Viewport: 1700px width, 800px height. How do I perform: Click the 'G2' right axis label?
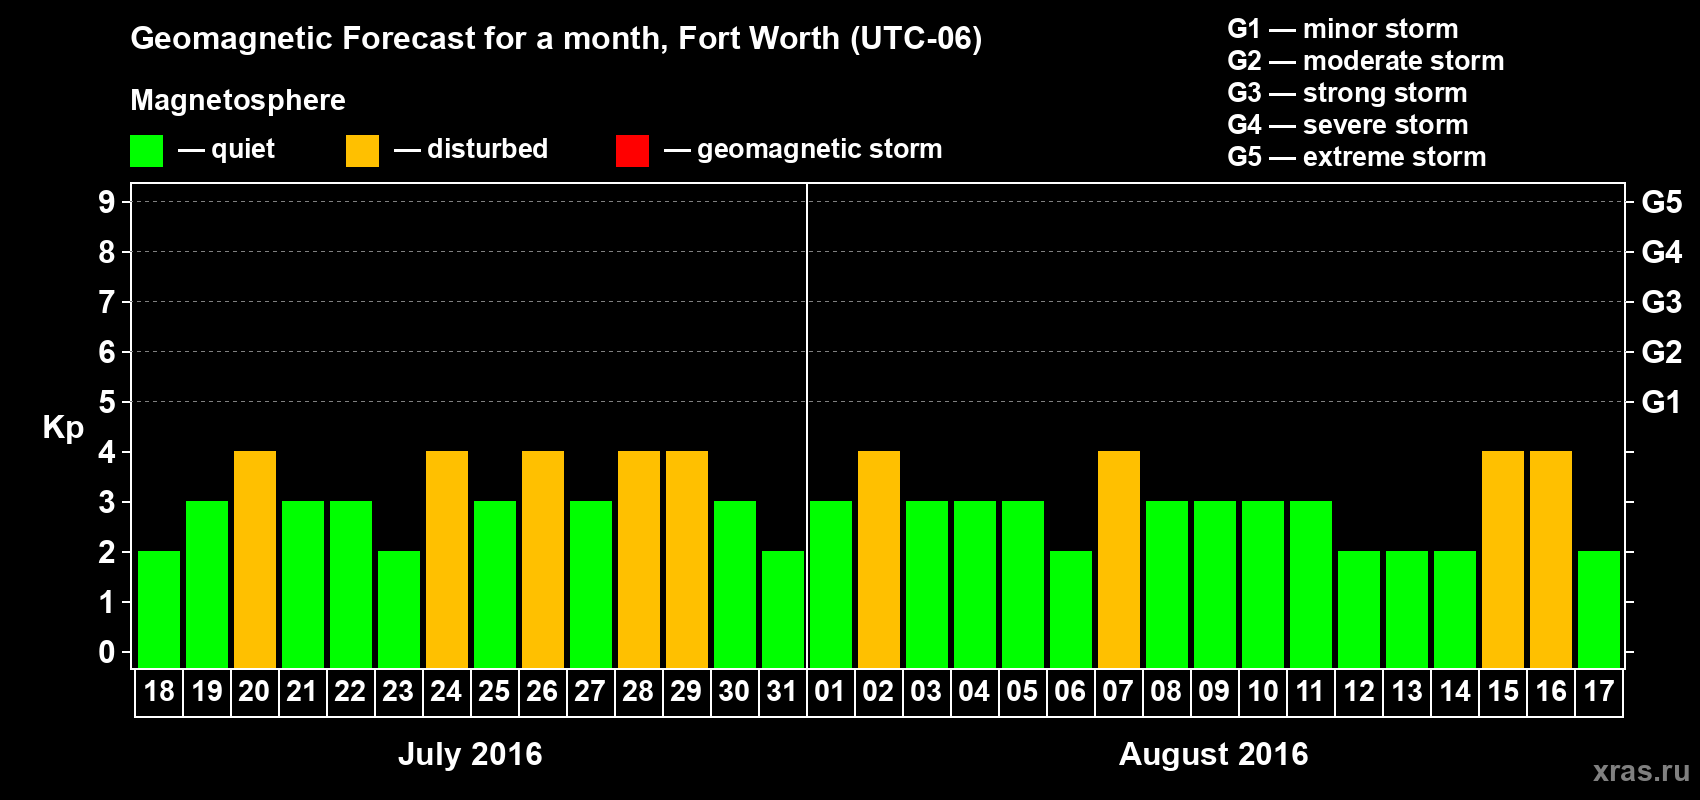coord(1662,352)
